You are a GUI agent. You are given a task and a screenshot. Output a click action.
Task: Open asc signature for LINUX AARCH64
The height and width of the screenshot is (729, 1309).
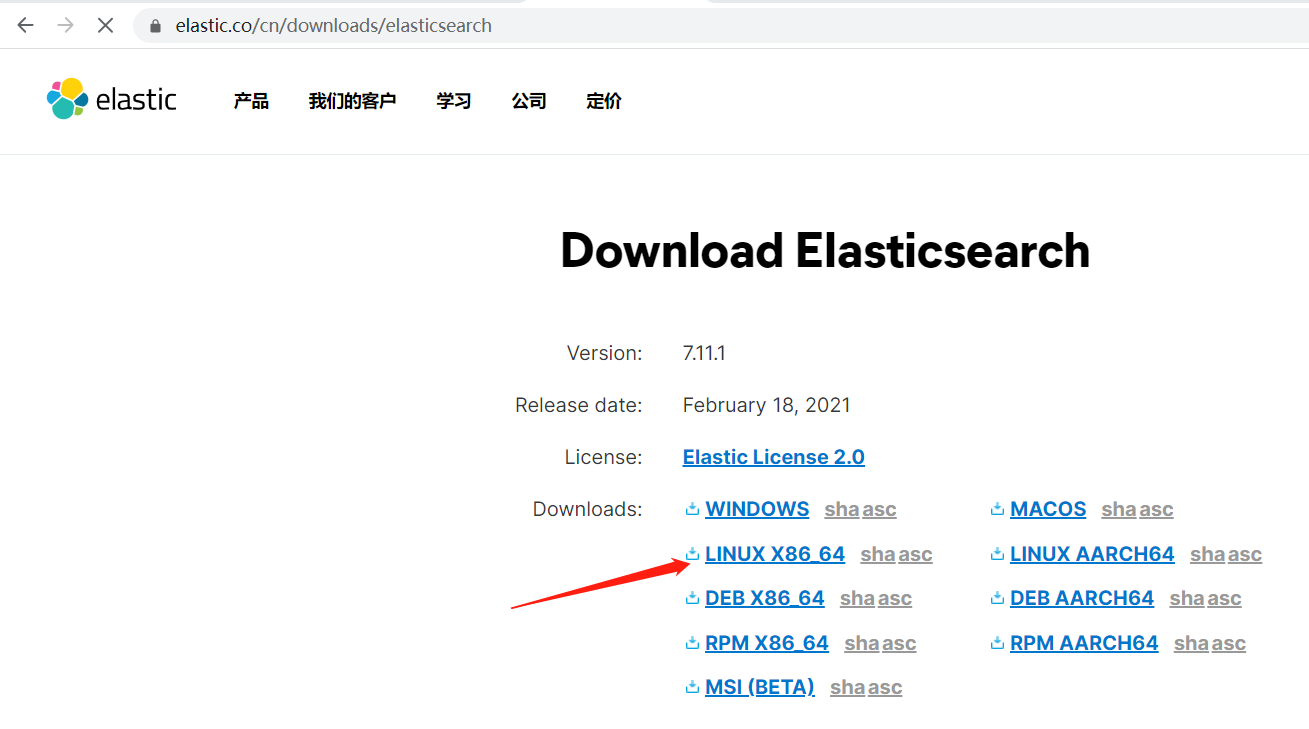1245,554
